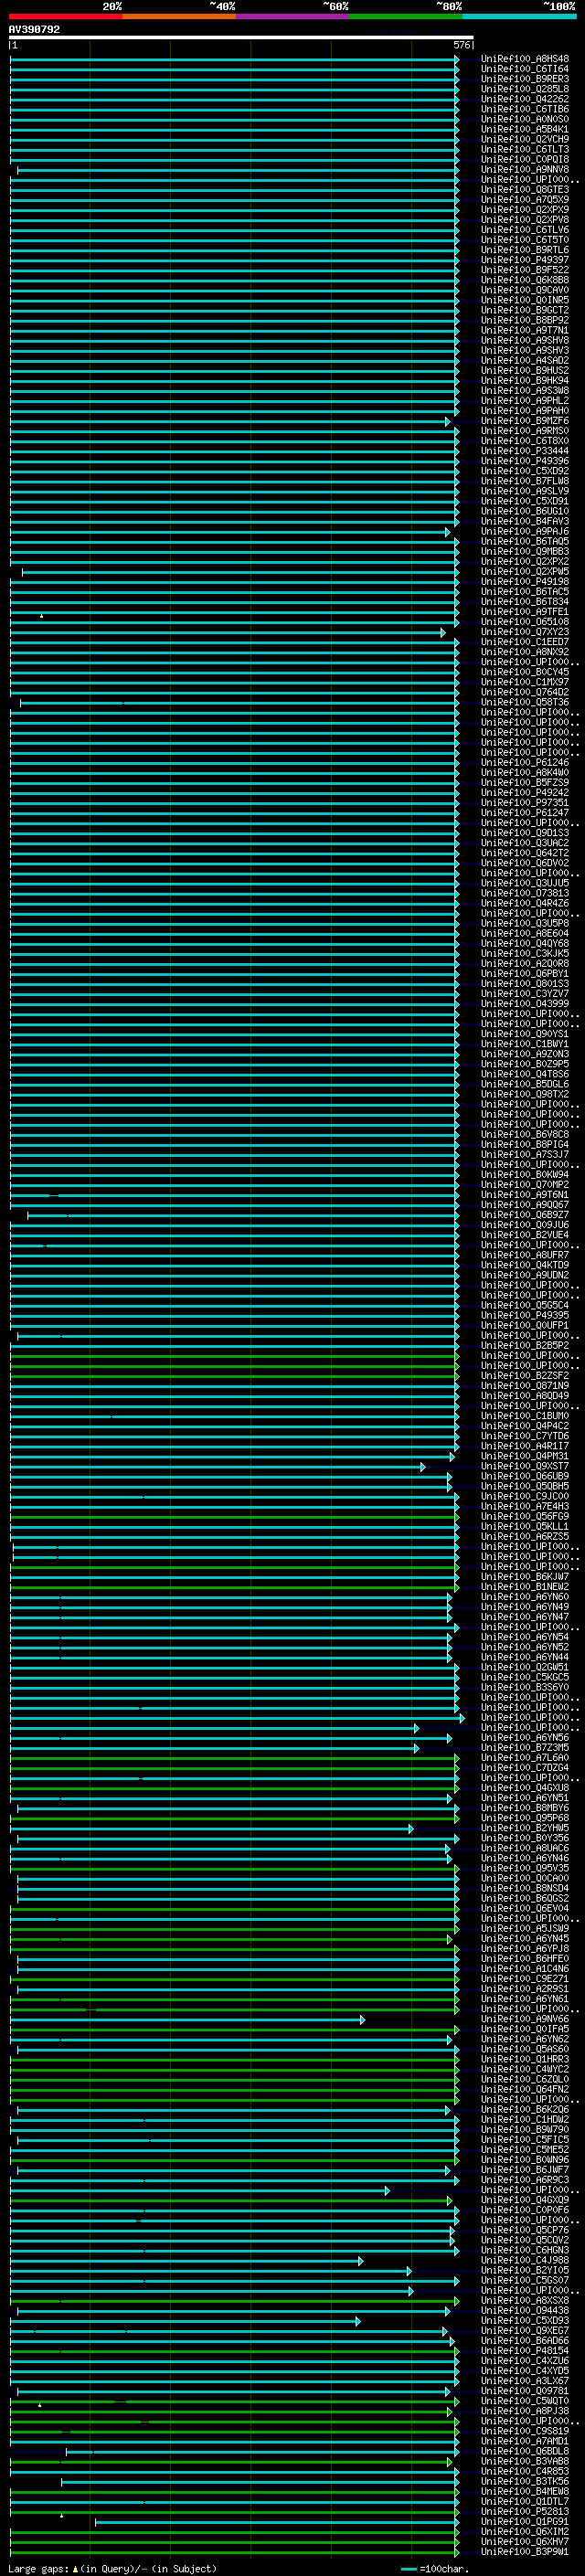Image resolution: width=585 pixels, height=2576 pixels.
Task: Select hit label UniRef100_C6TI64
Action: coord(525,69)
